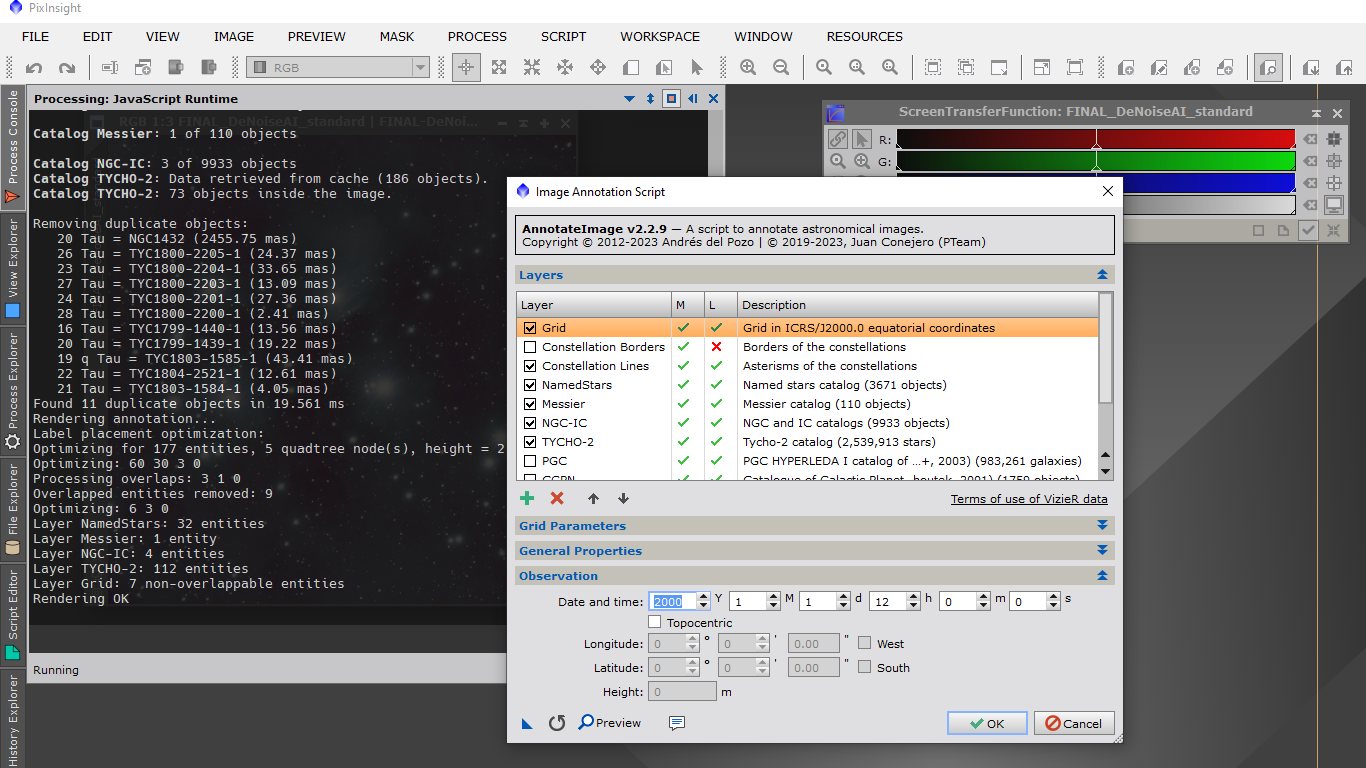Click the red channel STF slider bar
1366x768 pixels.
point(1096,139)
